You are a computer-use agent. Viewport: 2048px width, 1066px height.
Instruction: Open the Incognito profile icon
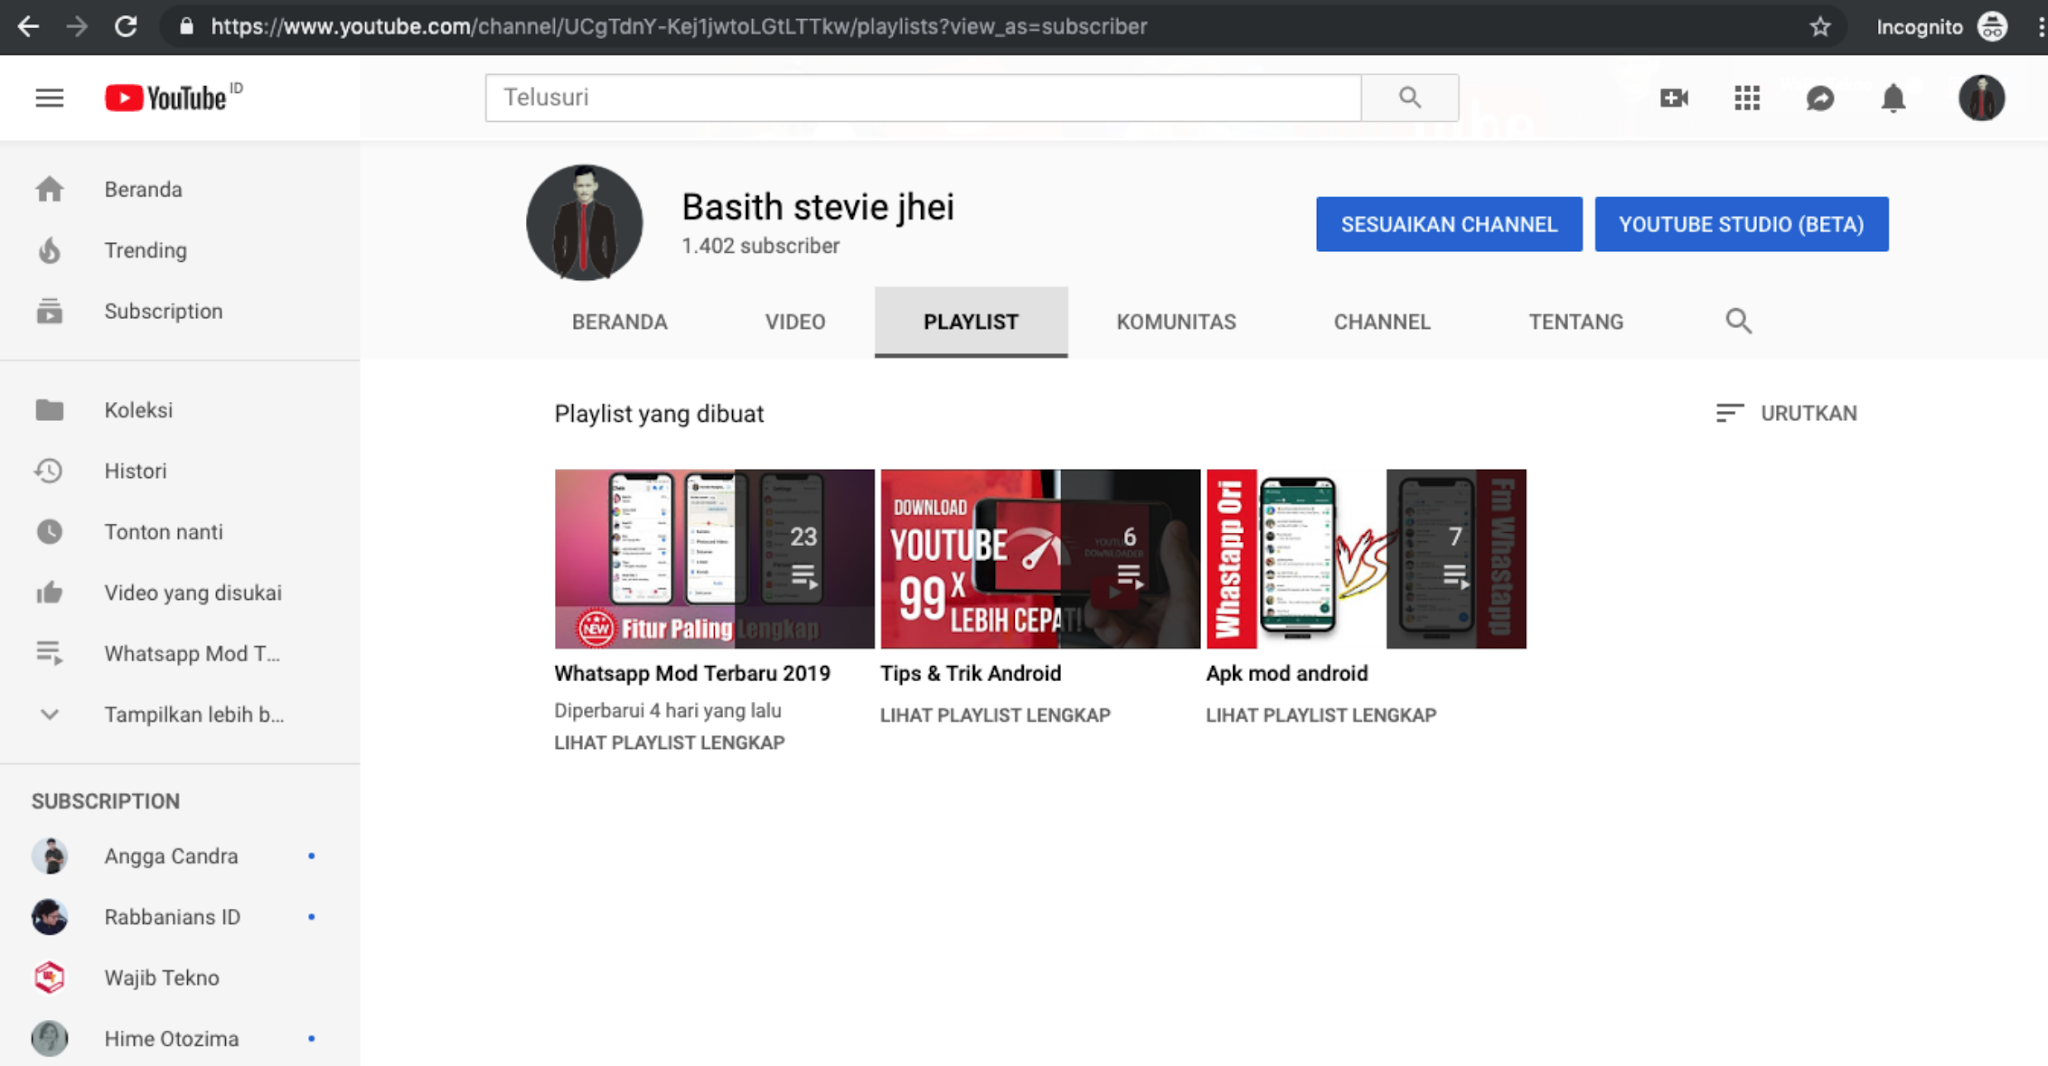click(1992, 27)
